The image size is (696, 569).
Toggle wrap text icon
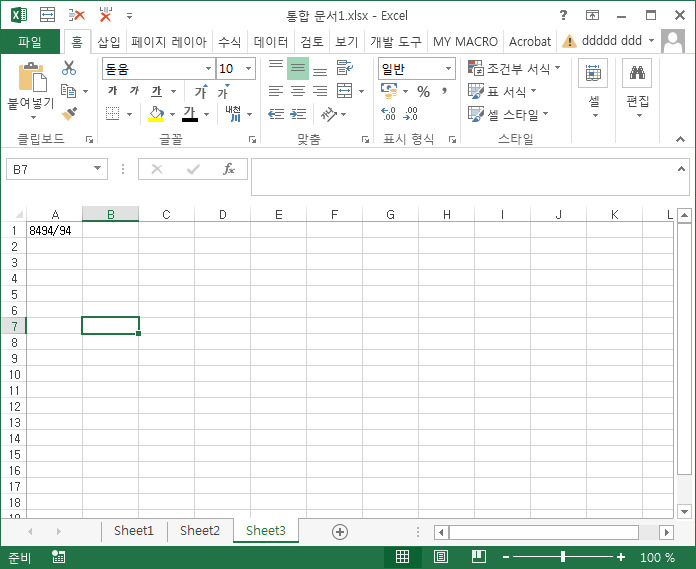(x=344, y=68)
